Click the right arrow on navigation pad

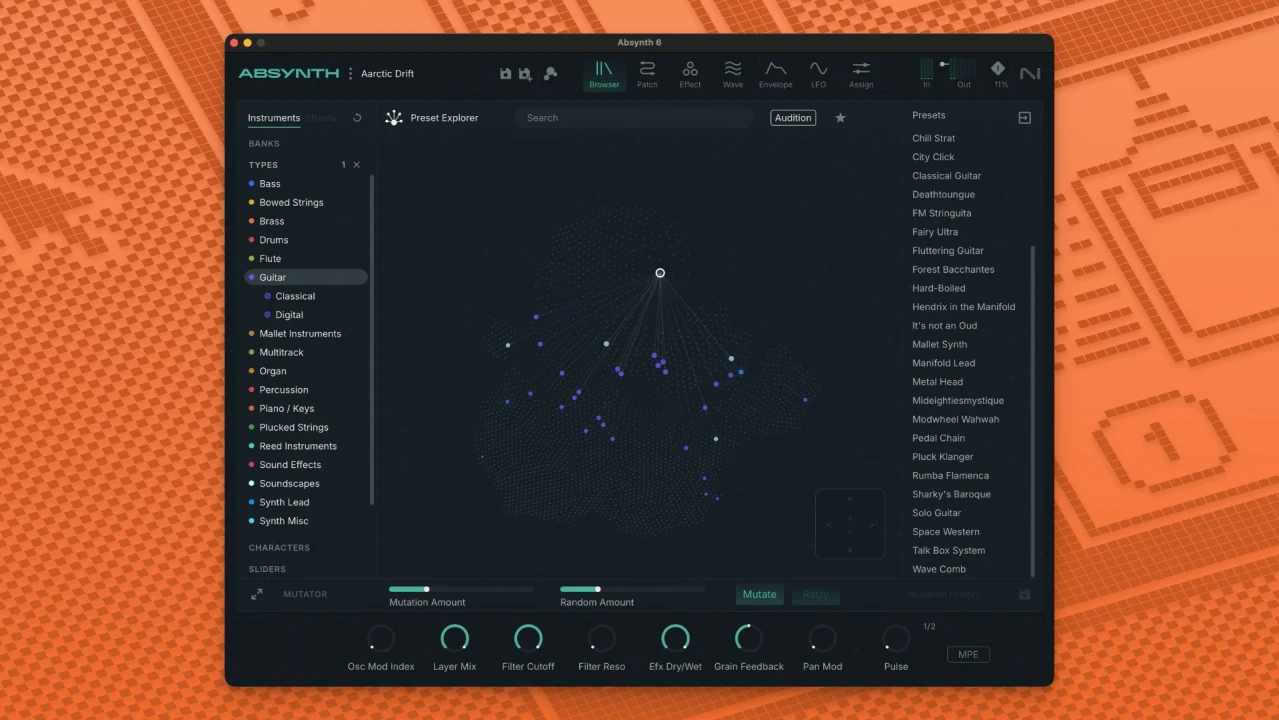(x=872, y=524)
